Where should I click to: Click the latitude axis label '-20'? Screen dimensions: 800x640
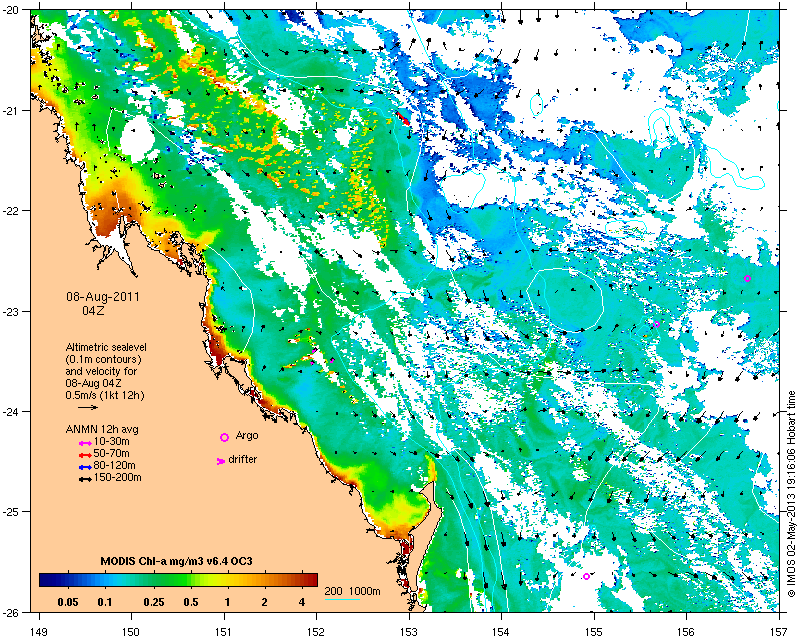coord(9,10)
